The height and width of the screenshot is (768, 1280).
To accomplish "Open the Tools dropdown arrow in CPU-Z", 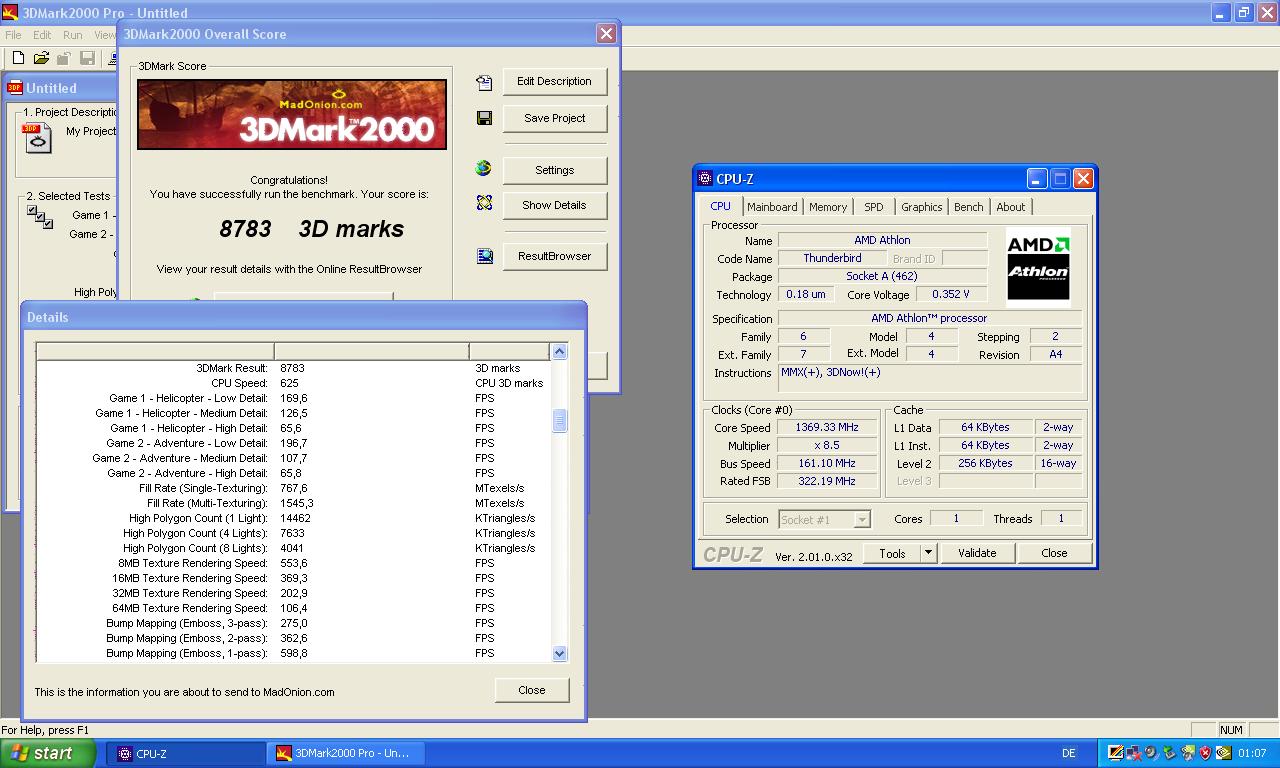I will pyautogui.click(x=927, y=553).
